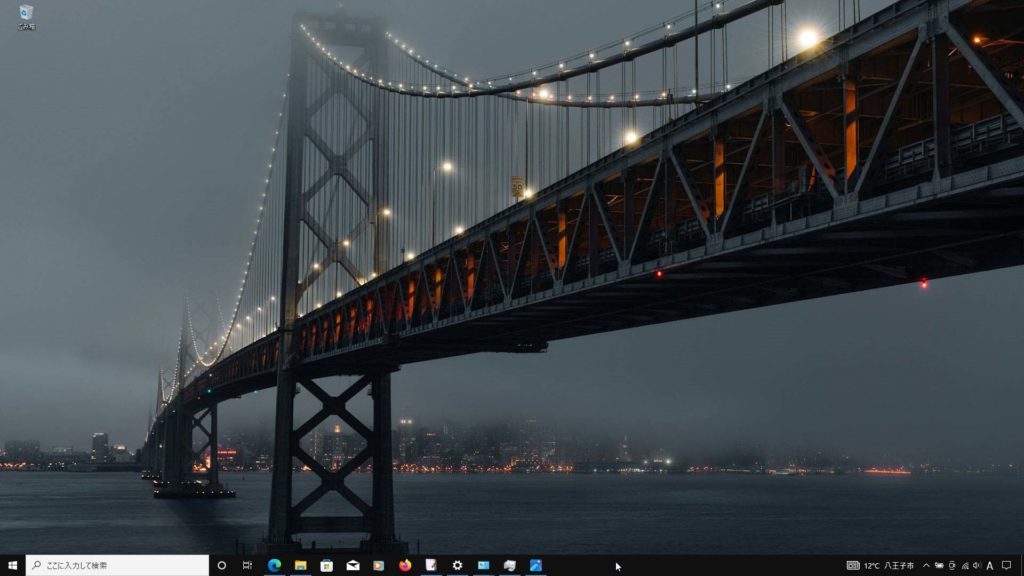This screenshot has width=1024, height=576.
Task: Open the Recycle Bin desktop icon
Action: coord(26,16)
